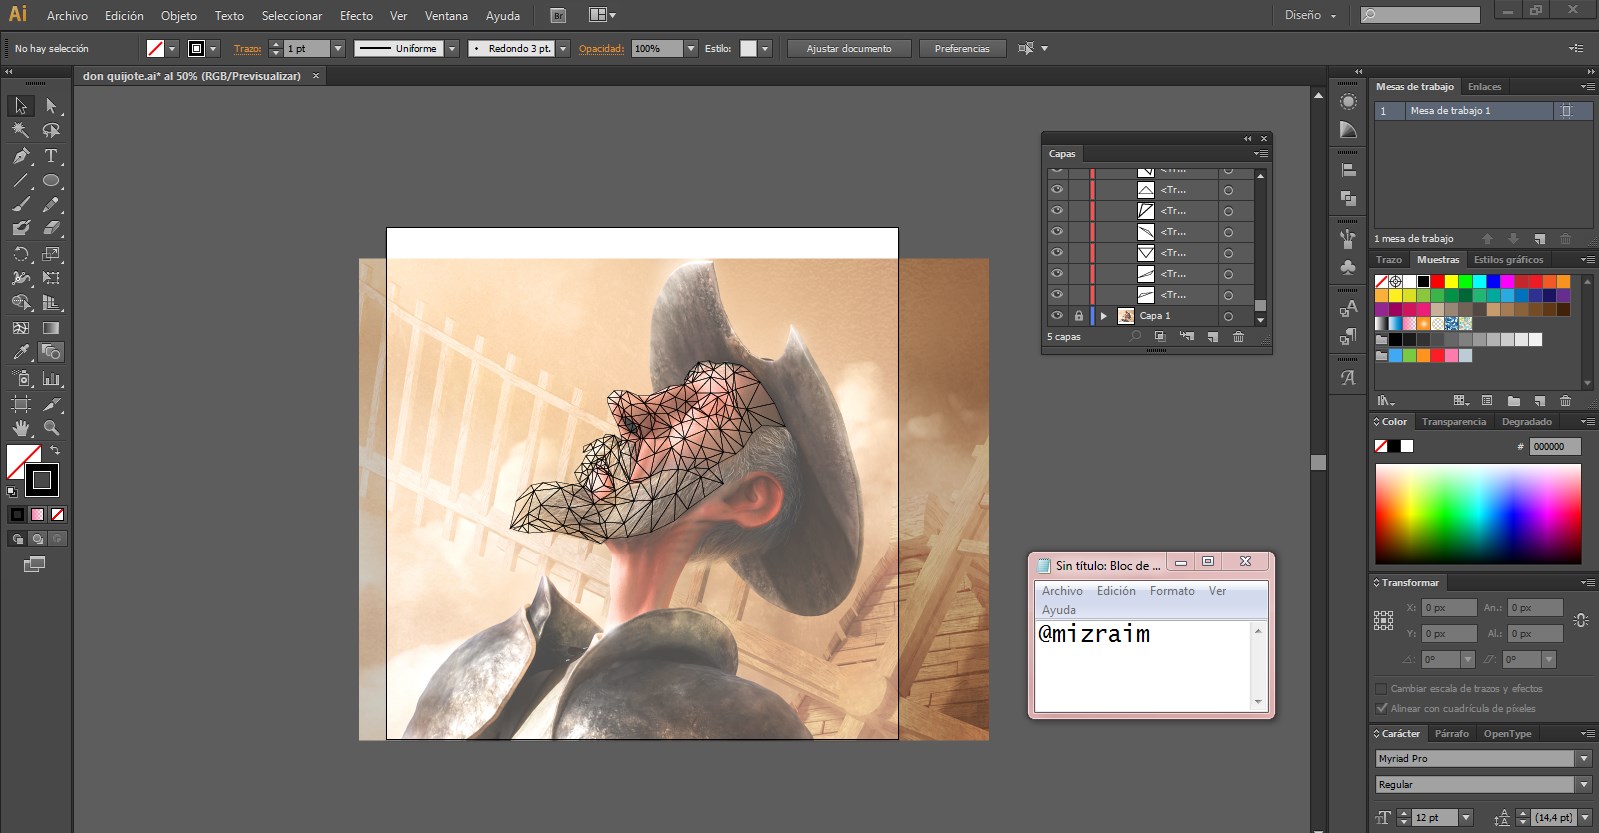Switch to the Enlaces tab
The height and width of the screenshot is (833, 1599).
[x=1484, y=87]
